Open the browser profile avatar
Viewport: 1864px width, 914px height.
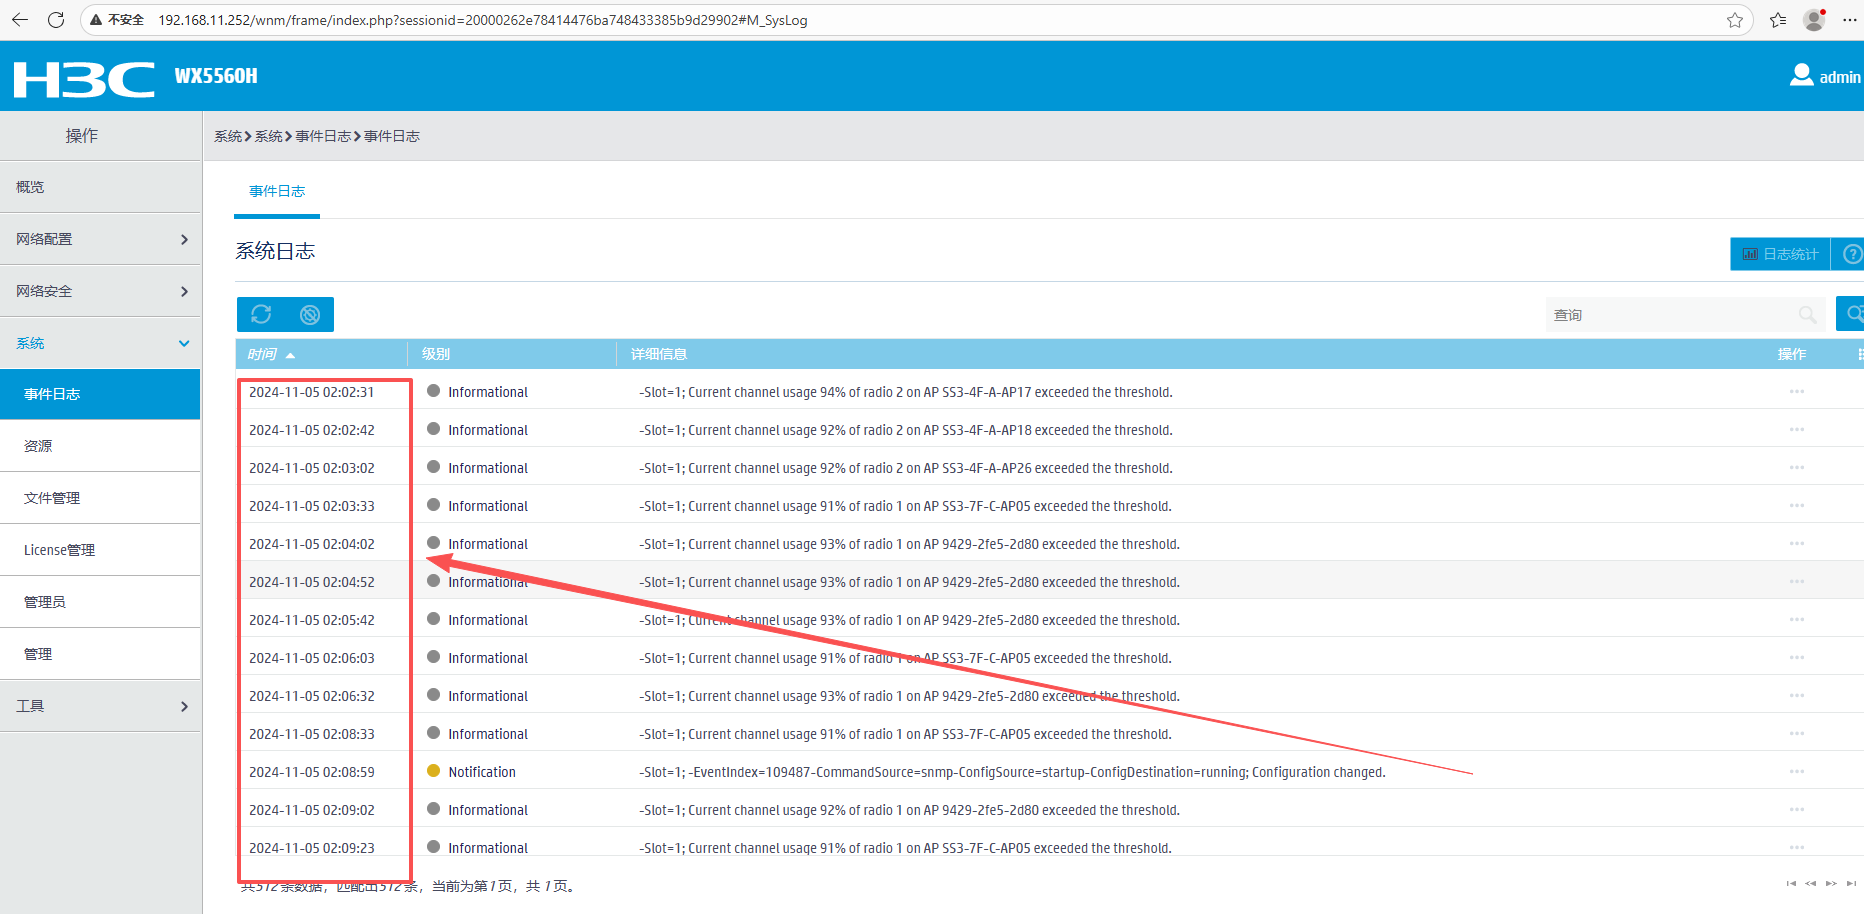click(x=1814, y=20)
